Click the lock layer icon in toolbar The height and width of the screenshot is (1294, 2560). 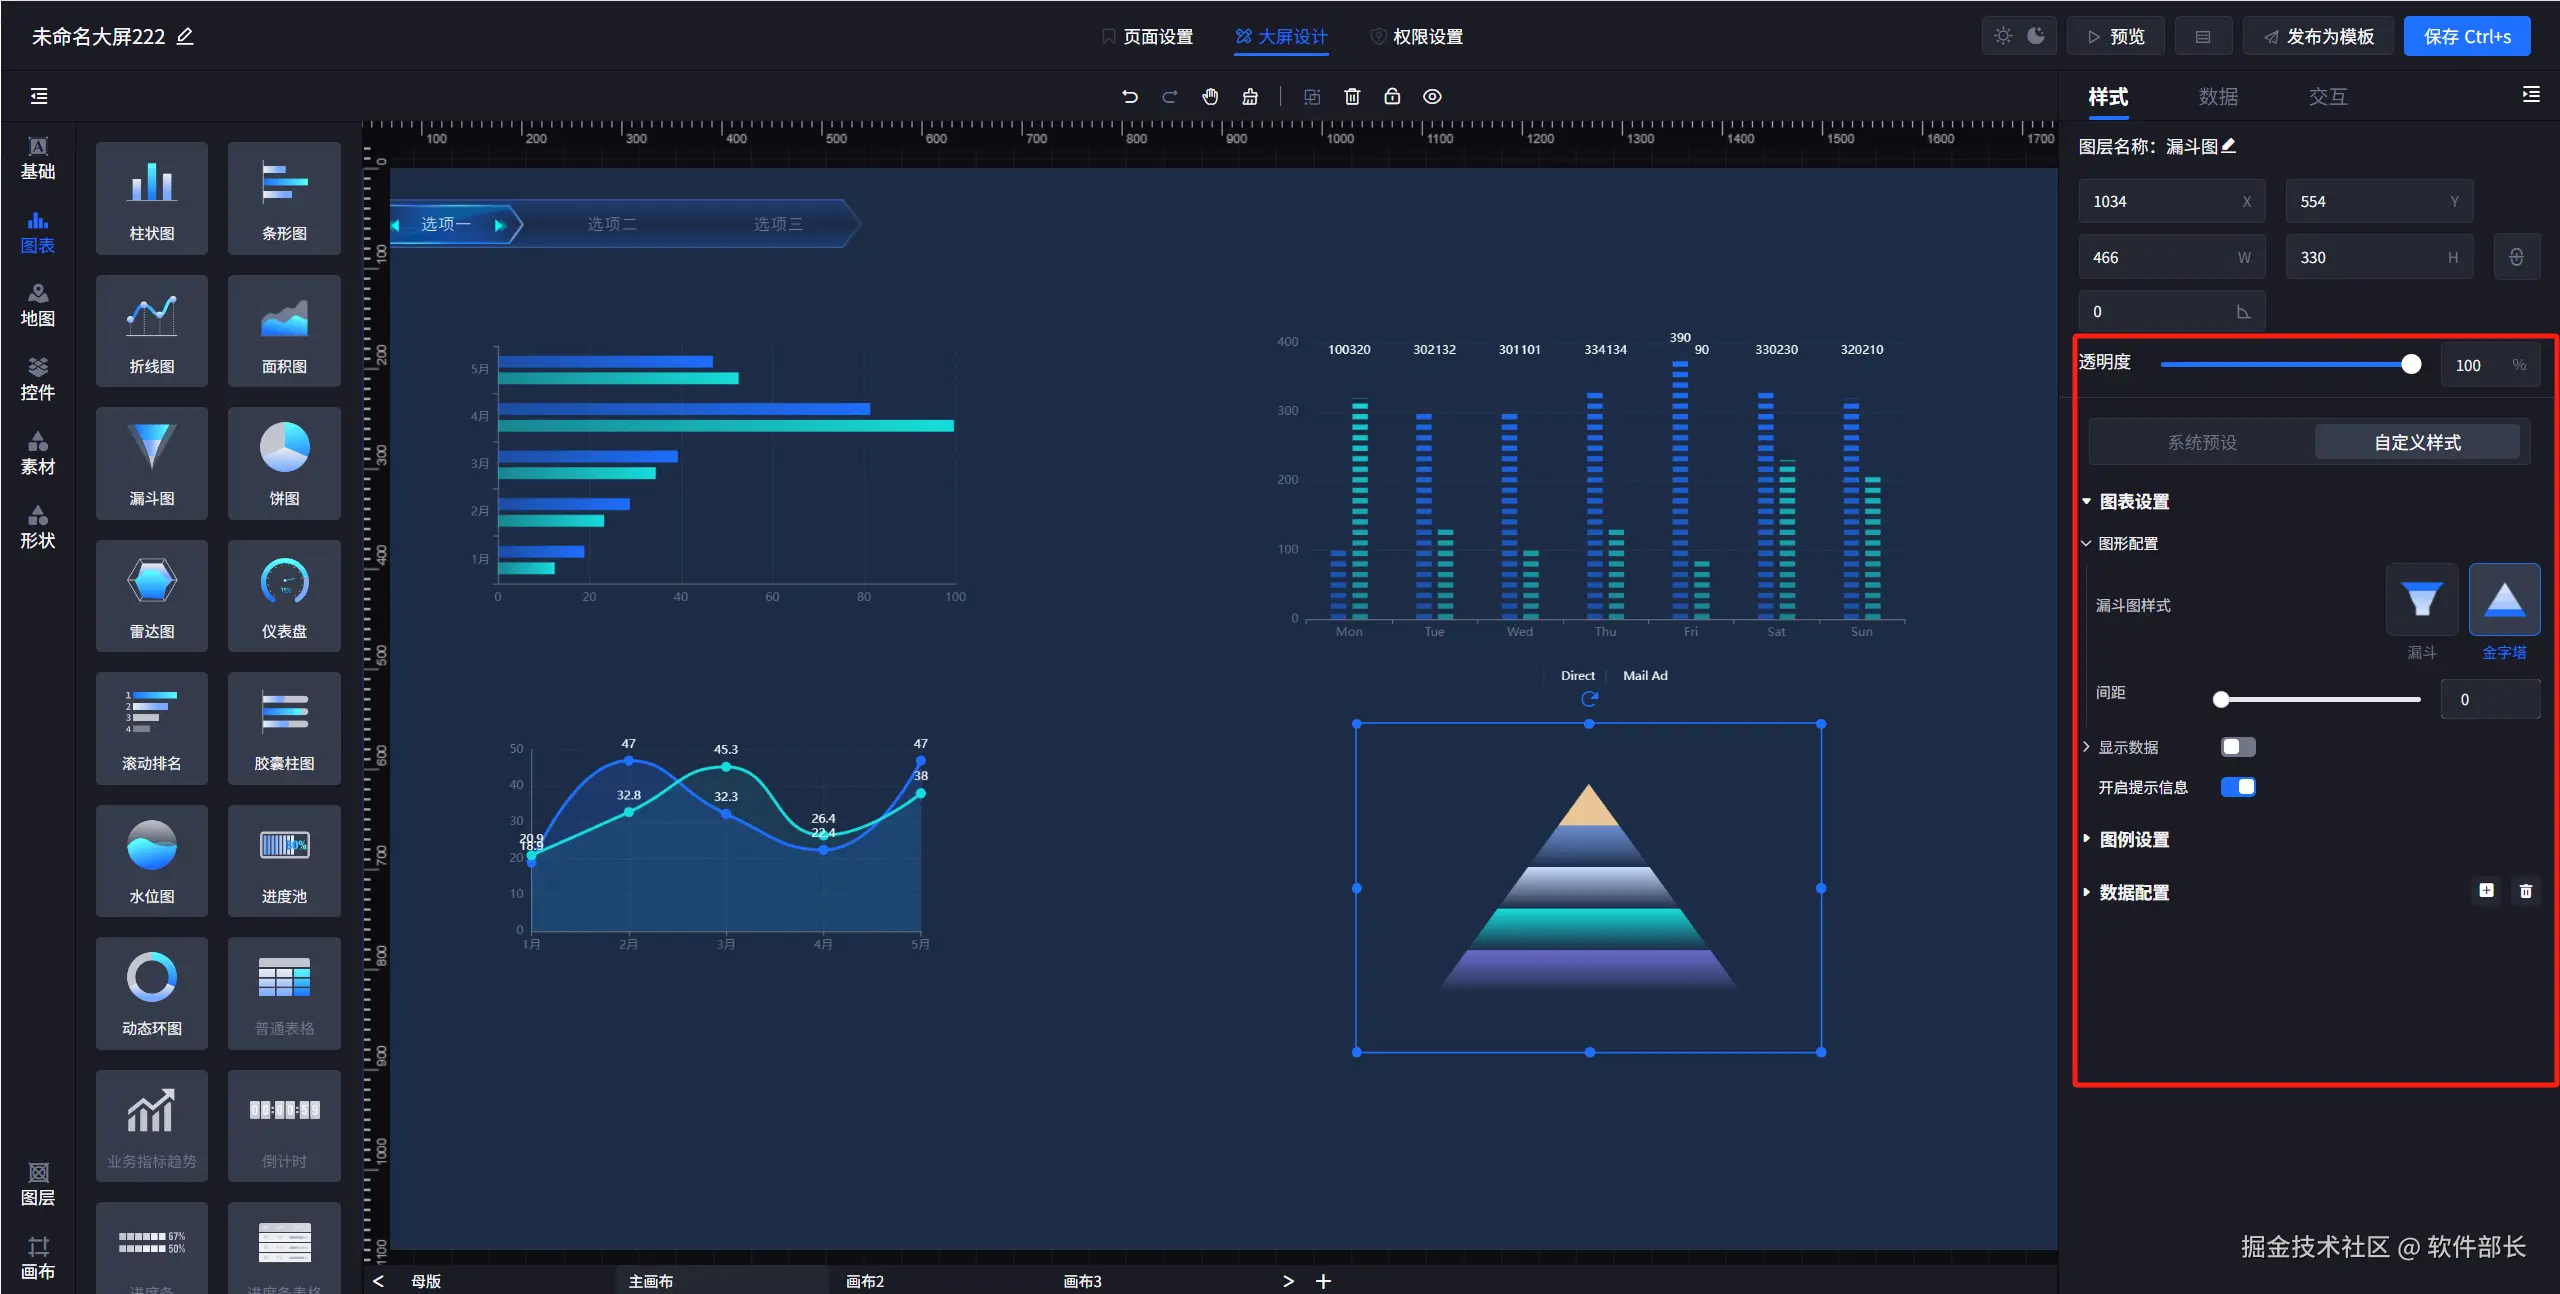[x=1392, y=97]
